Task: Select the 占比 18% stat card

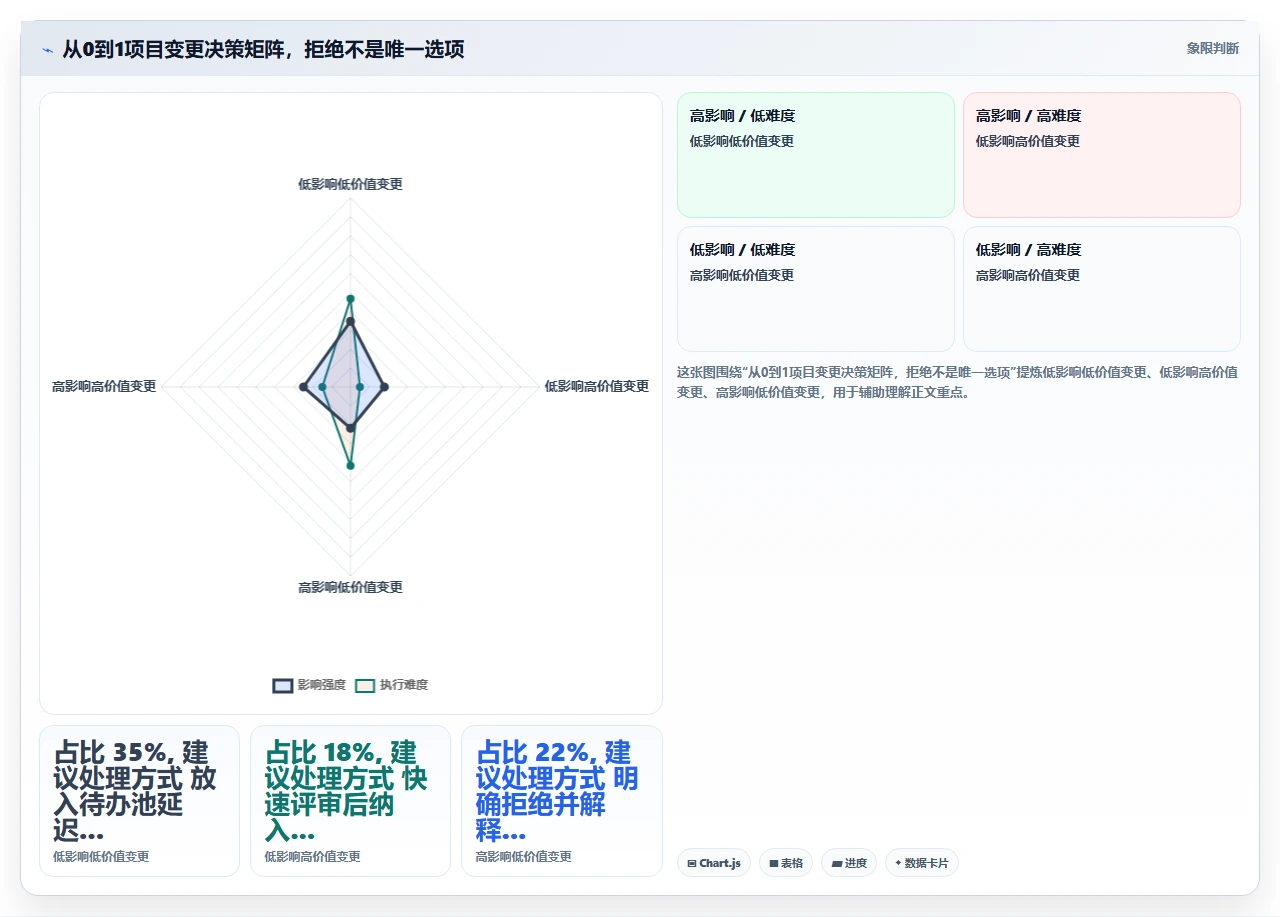Action: point(350,801)
